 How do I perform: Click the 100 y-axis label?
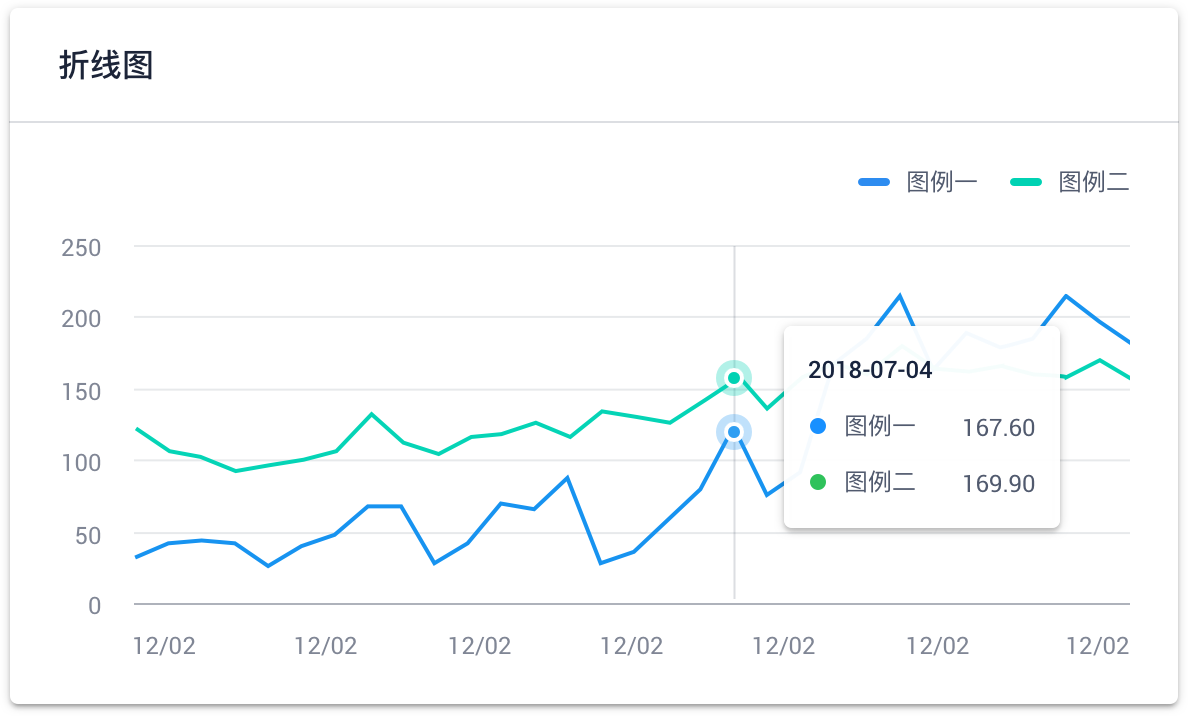click(81, 463)
